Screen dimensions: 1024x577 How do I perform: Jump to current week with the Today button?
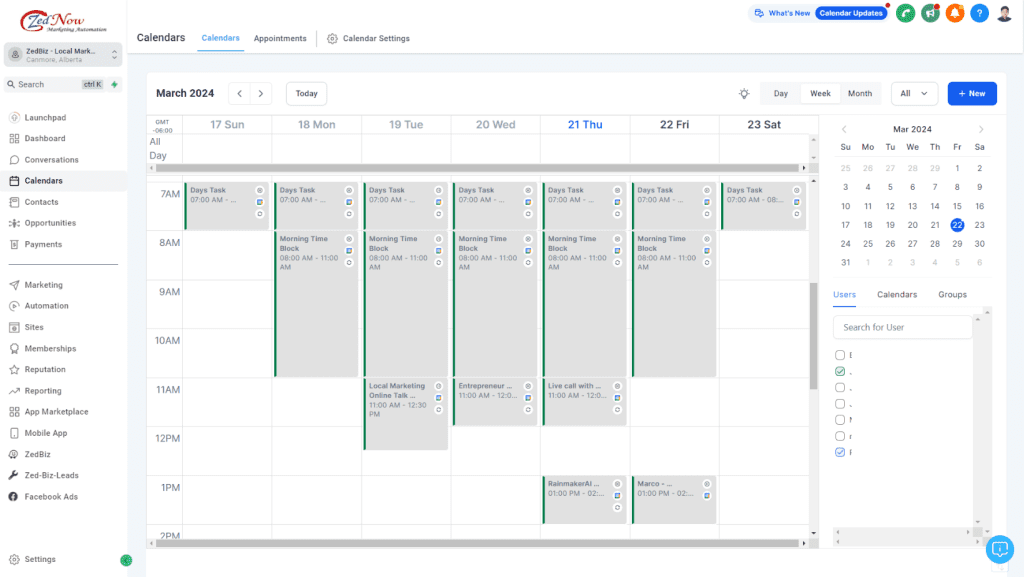coord(306,93)
